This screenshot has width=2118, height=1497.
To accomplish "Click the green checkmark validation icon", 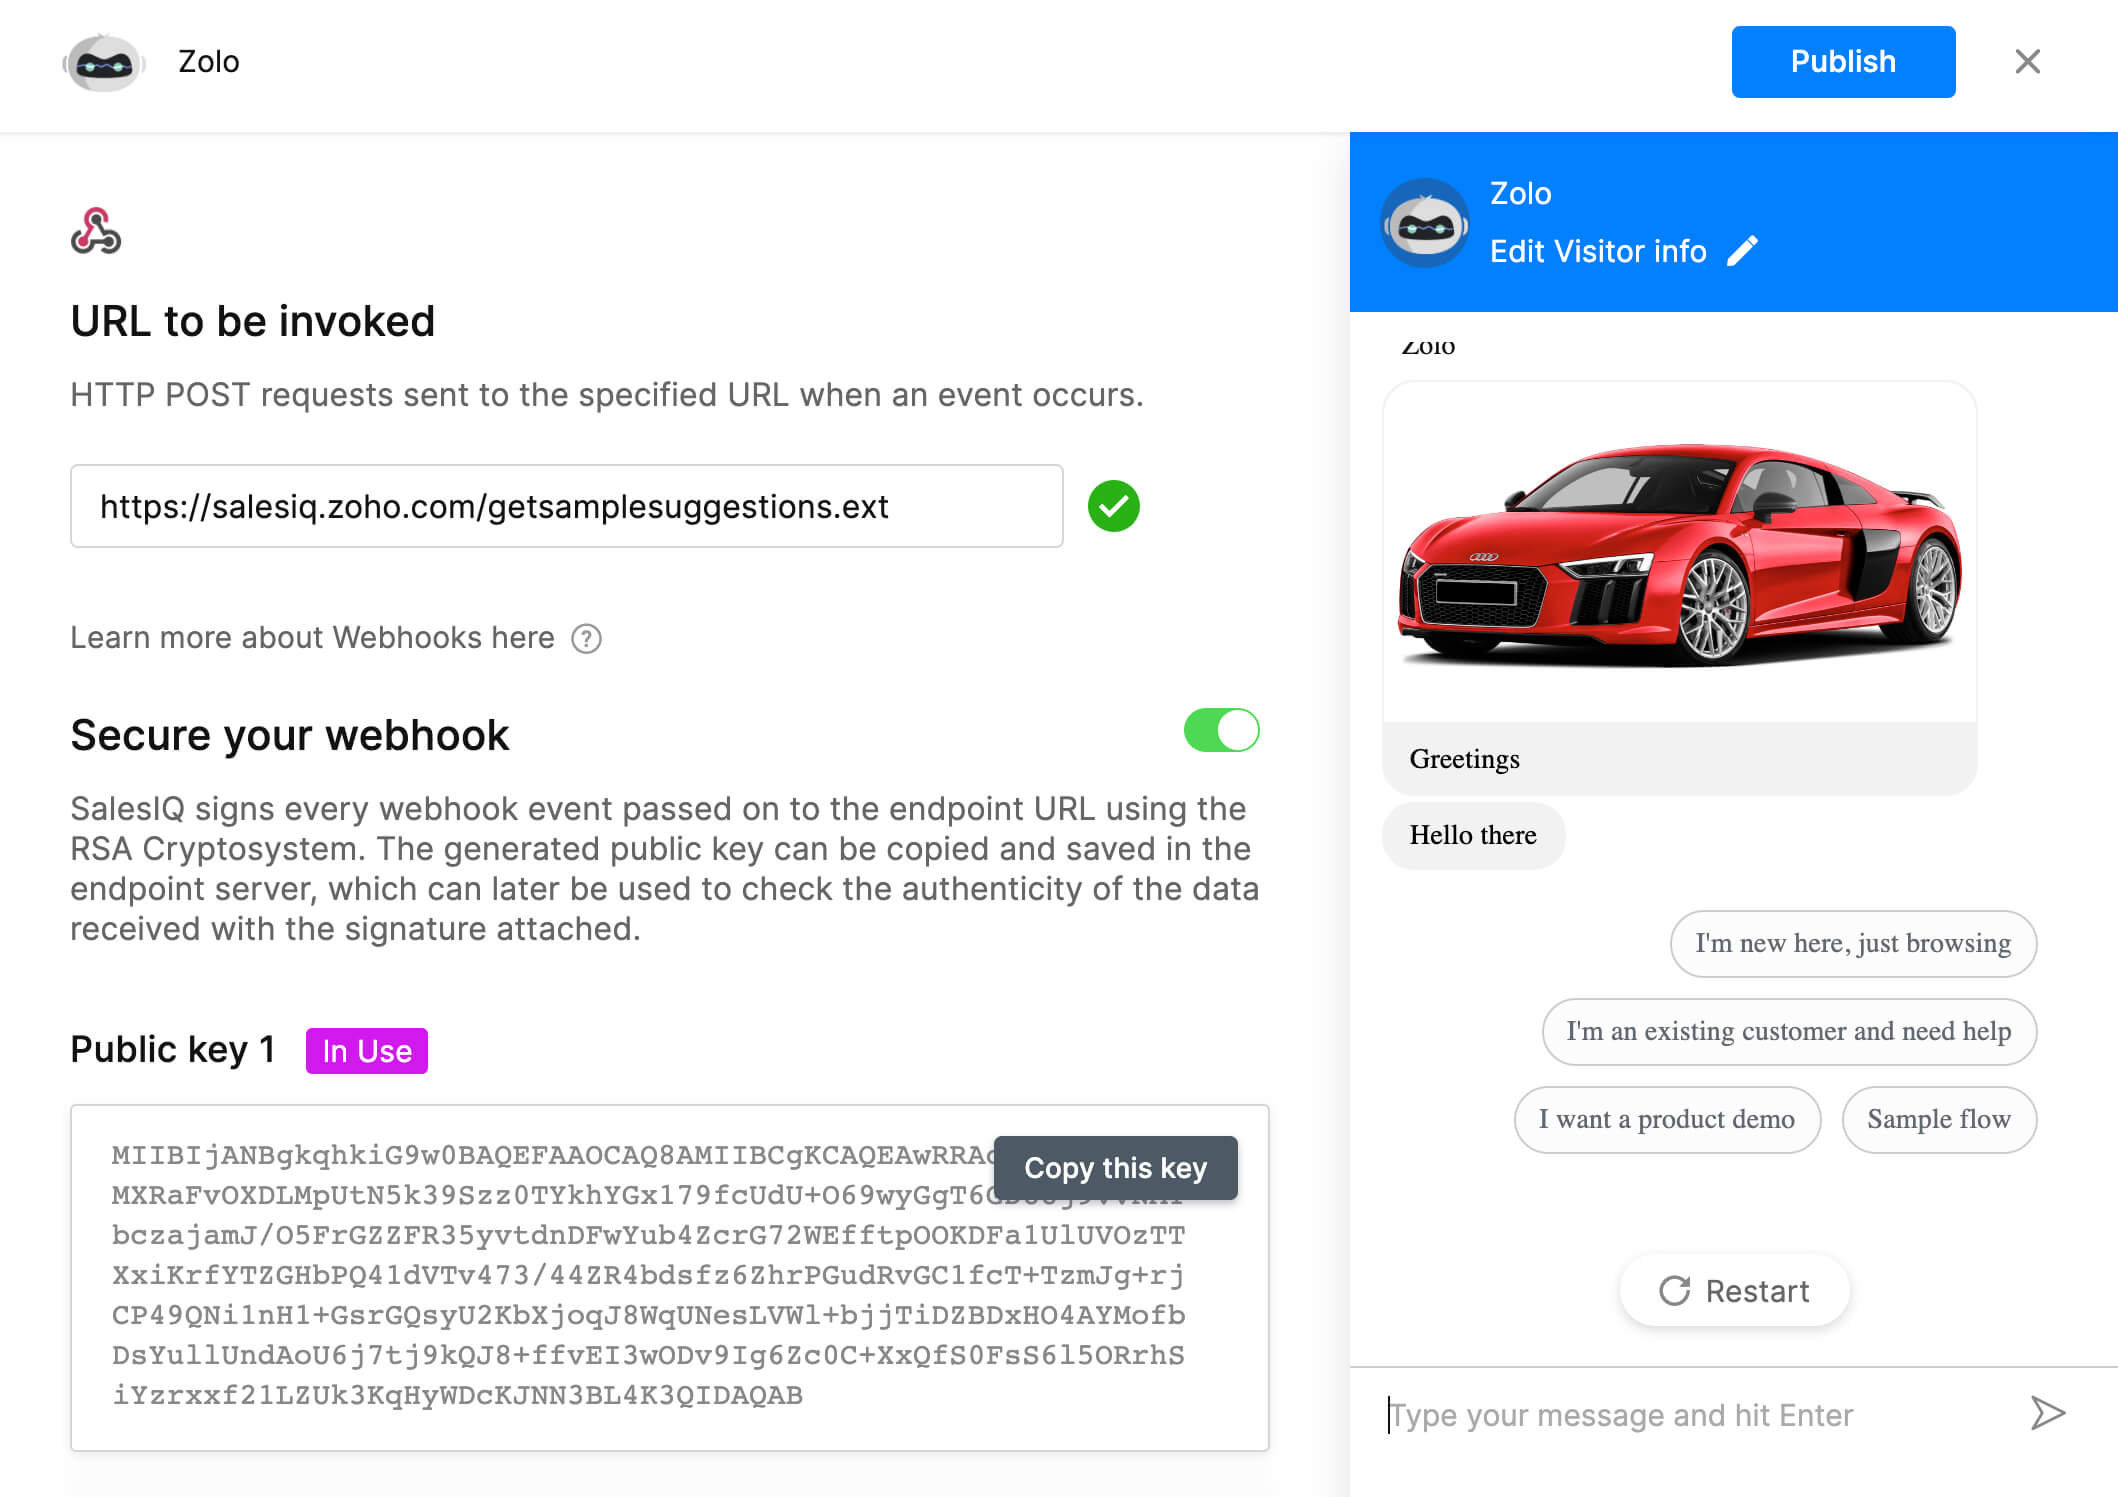I will [1116, 507].
